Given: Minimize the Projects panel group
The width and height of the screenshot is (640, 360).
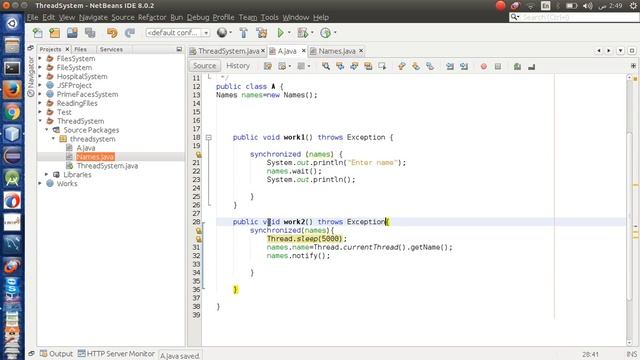Looking at the screenshot, I should [x=179, y=49].
